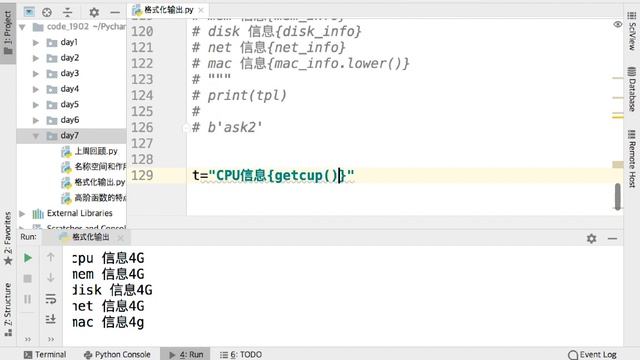Click the Stop button in Run panel
Screen dimensions: 640x360
(x=28, y=278)
